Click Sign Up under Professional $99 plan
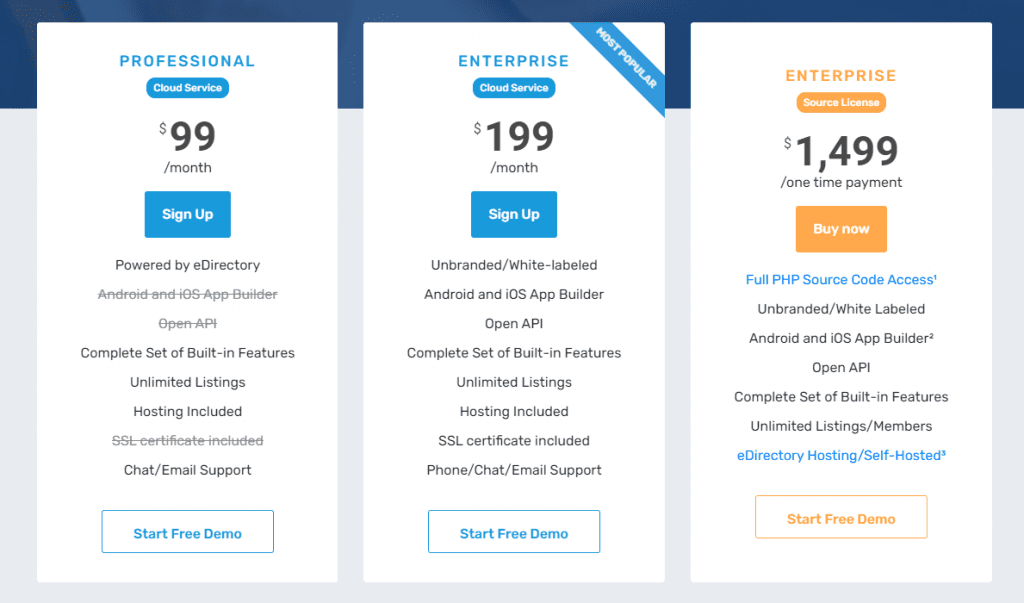The height and width of the screenshot is (603, 1024). (x=187, y=214)
